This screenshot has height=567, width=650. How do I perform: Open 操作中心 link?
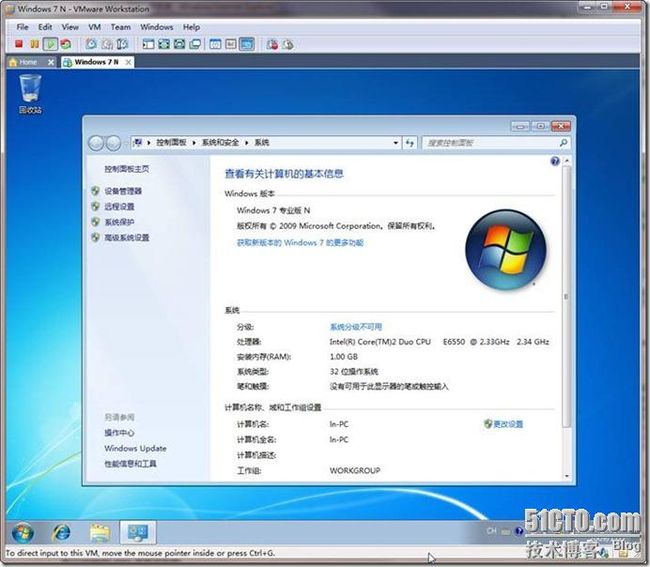(119, 433)
